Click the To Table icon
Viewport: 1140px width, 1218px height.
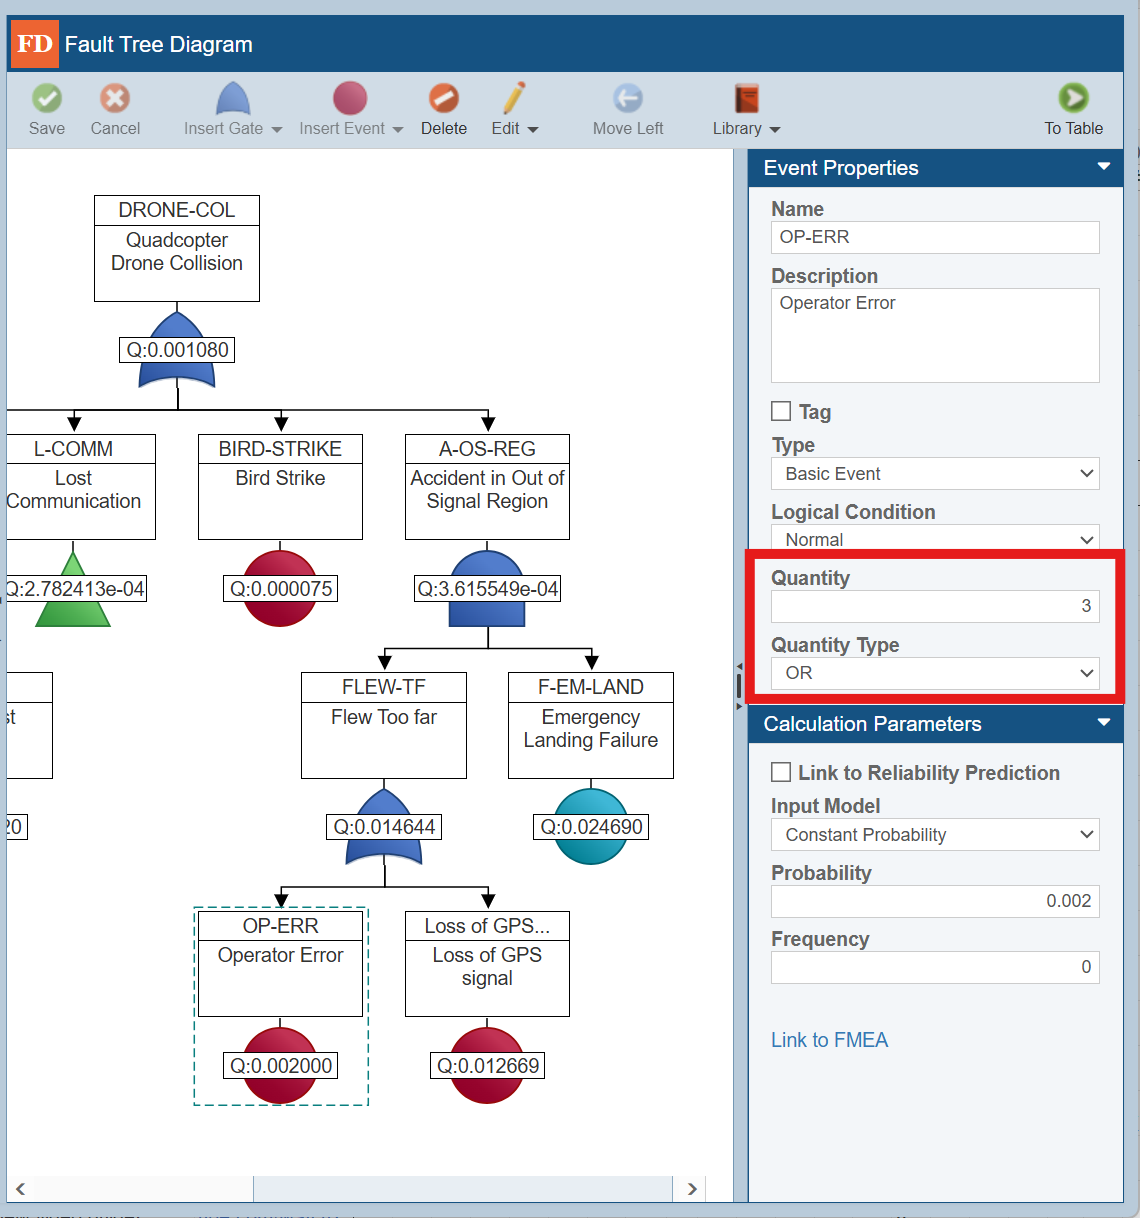point(1073,108)
